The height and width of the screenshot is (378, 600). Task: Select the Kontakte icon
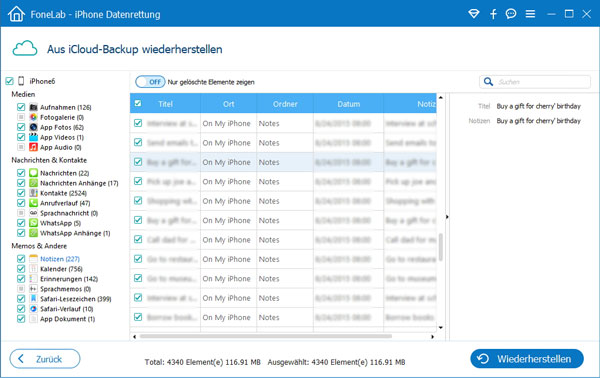[x=34, y=193]
